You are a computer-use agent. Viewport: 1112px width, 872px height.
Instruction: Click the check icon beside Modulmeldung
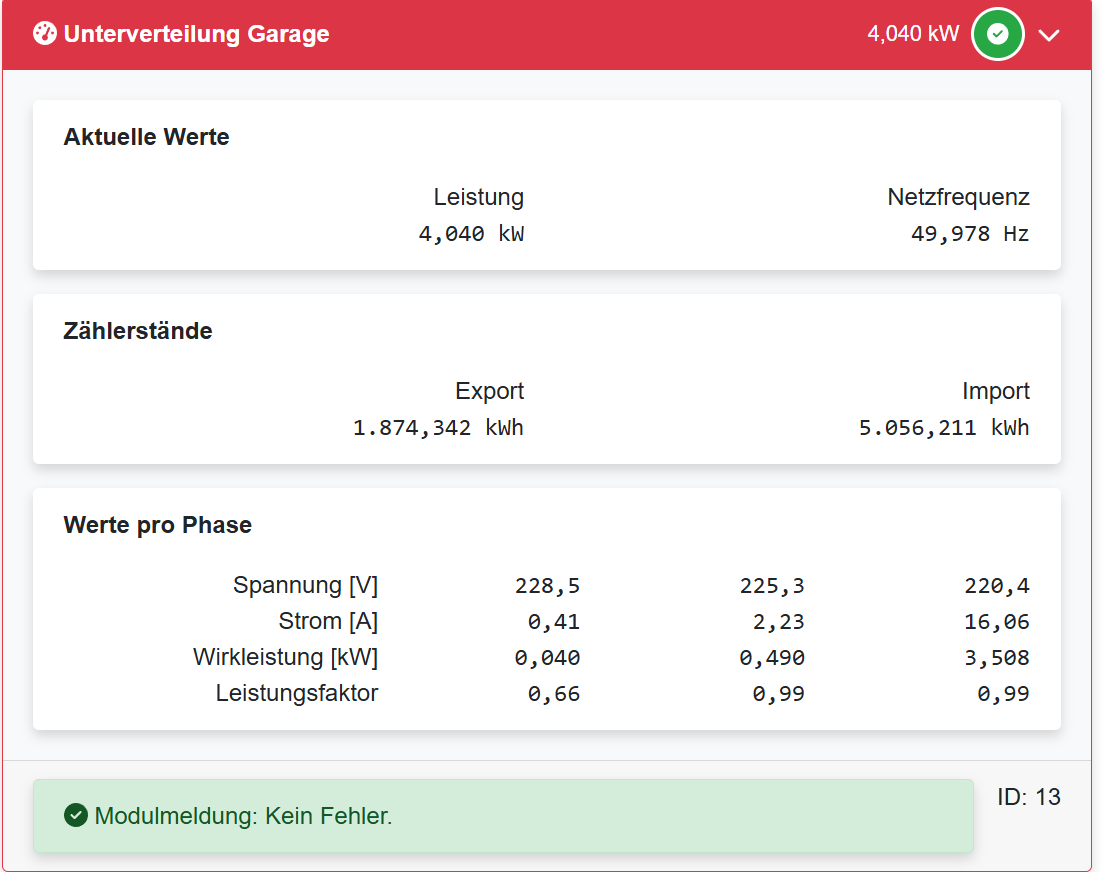click(75, 816)
